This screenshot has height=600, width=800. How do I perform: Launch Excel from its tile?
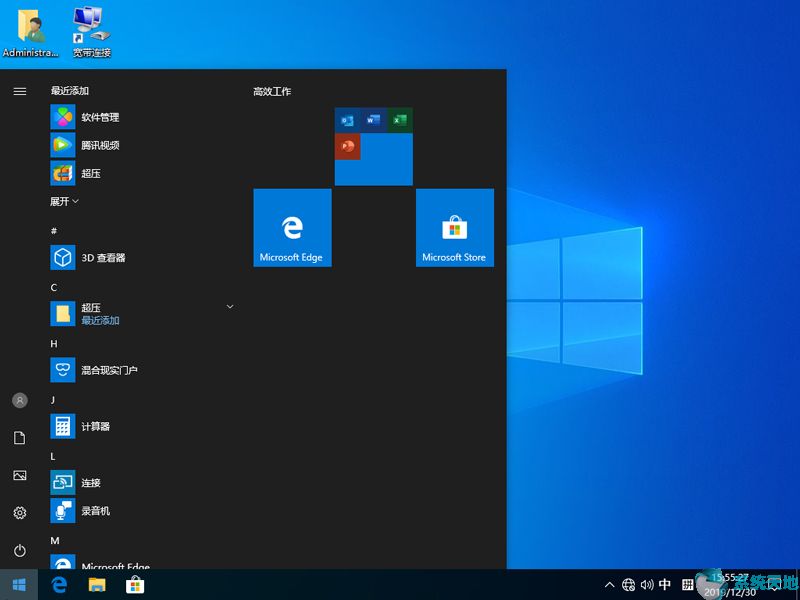(400, 120)
